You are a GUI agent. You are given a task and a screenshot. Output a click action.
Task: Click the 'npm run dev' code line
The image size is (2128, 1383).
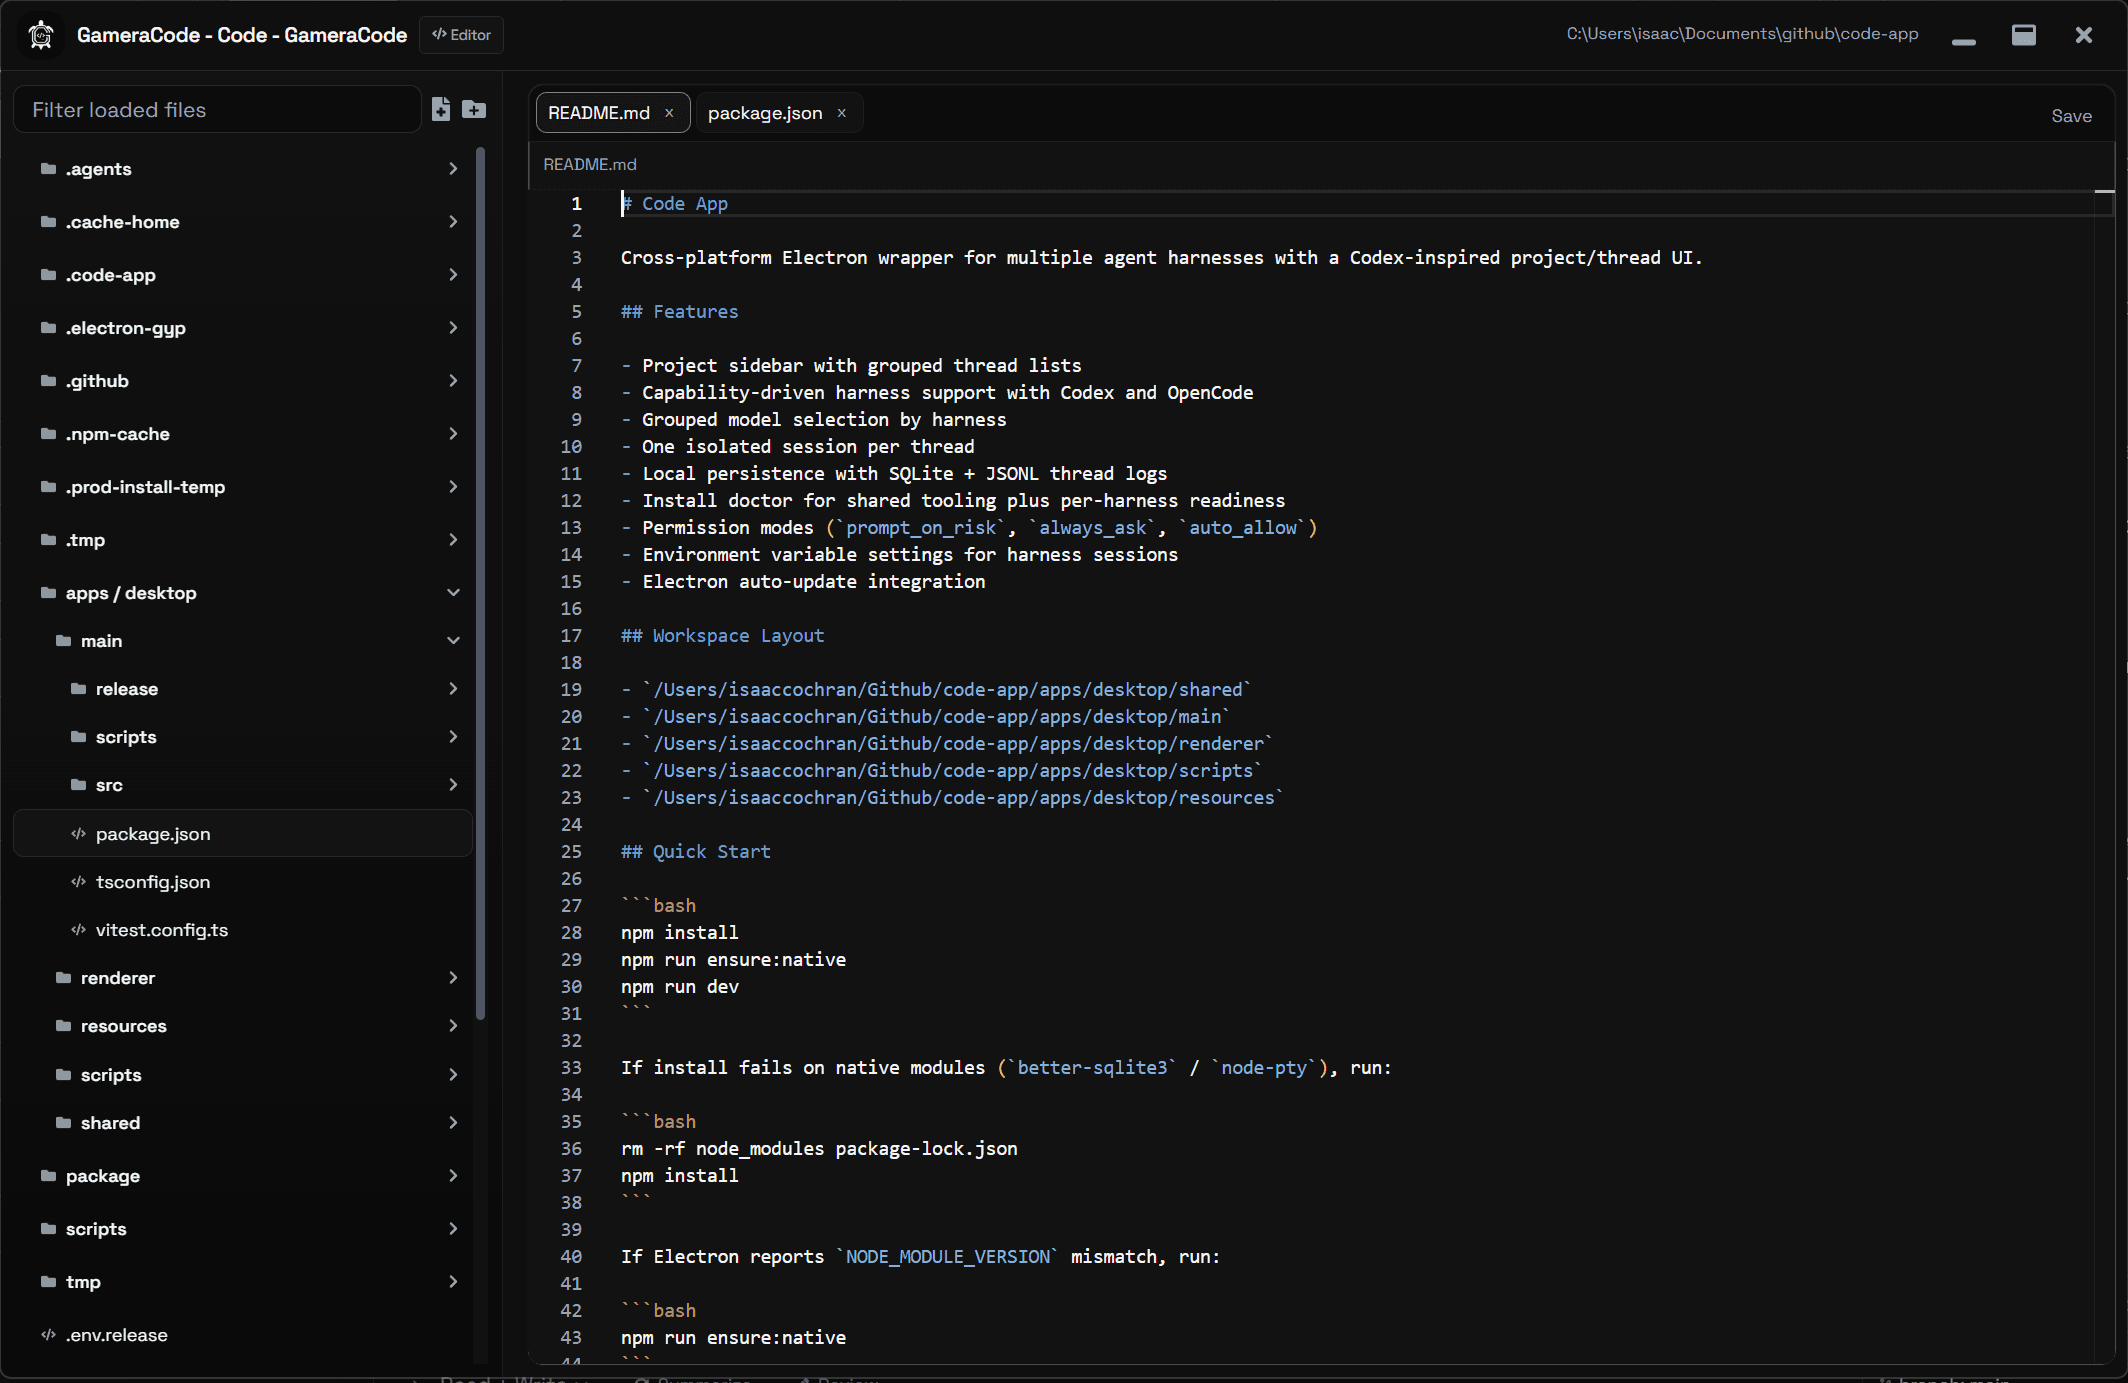click(x=680, y=986)
